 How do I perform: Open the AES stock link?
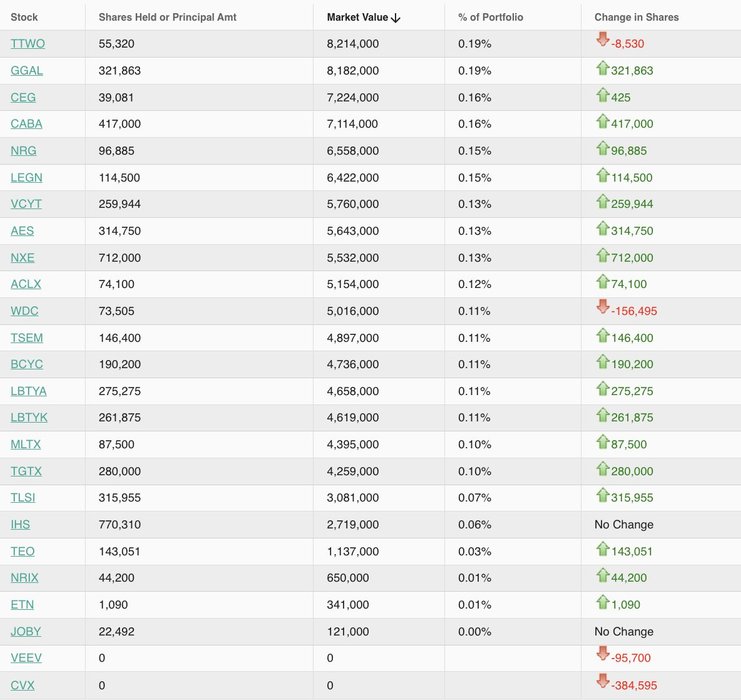[x=22, y=231]
